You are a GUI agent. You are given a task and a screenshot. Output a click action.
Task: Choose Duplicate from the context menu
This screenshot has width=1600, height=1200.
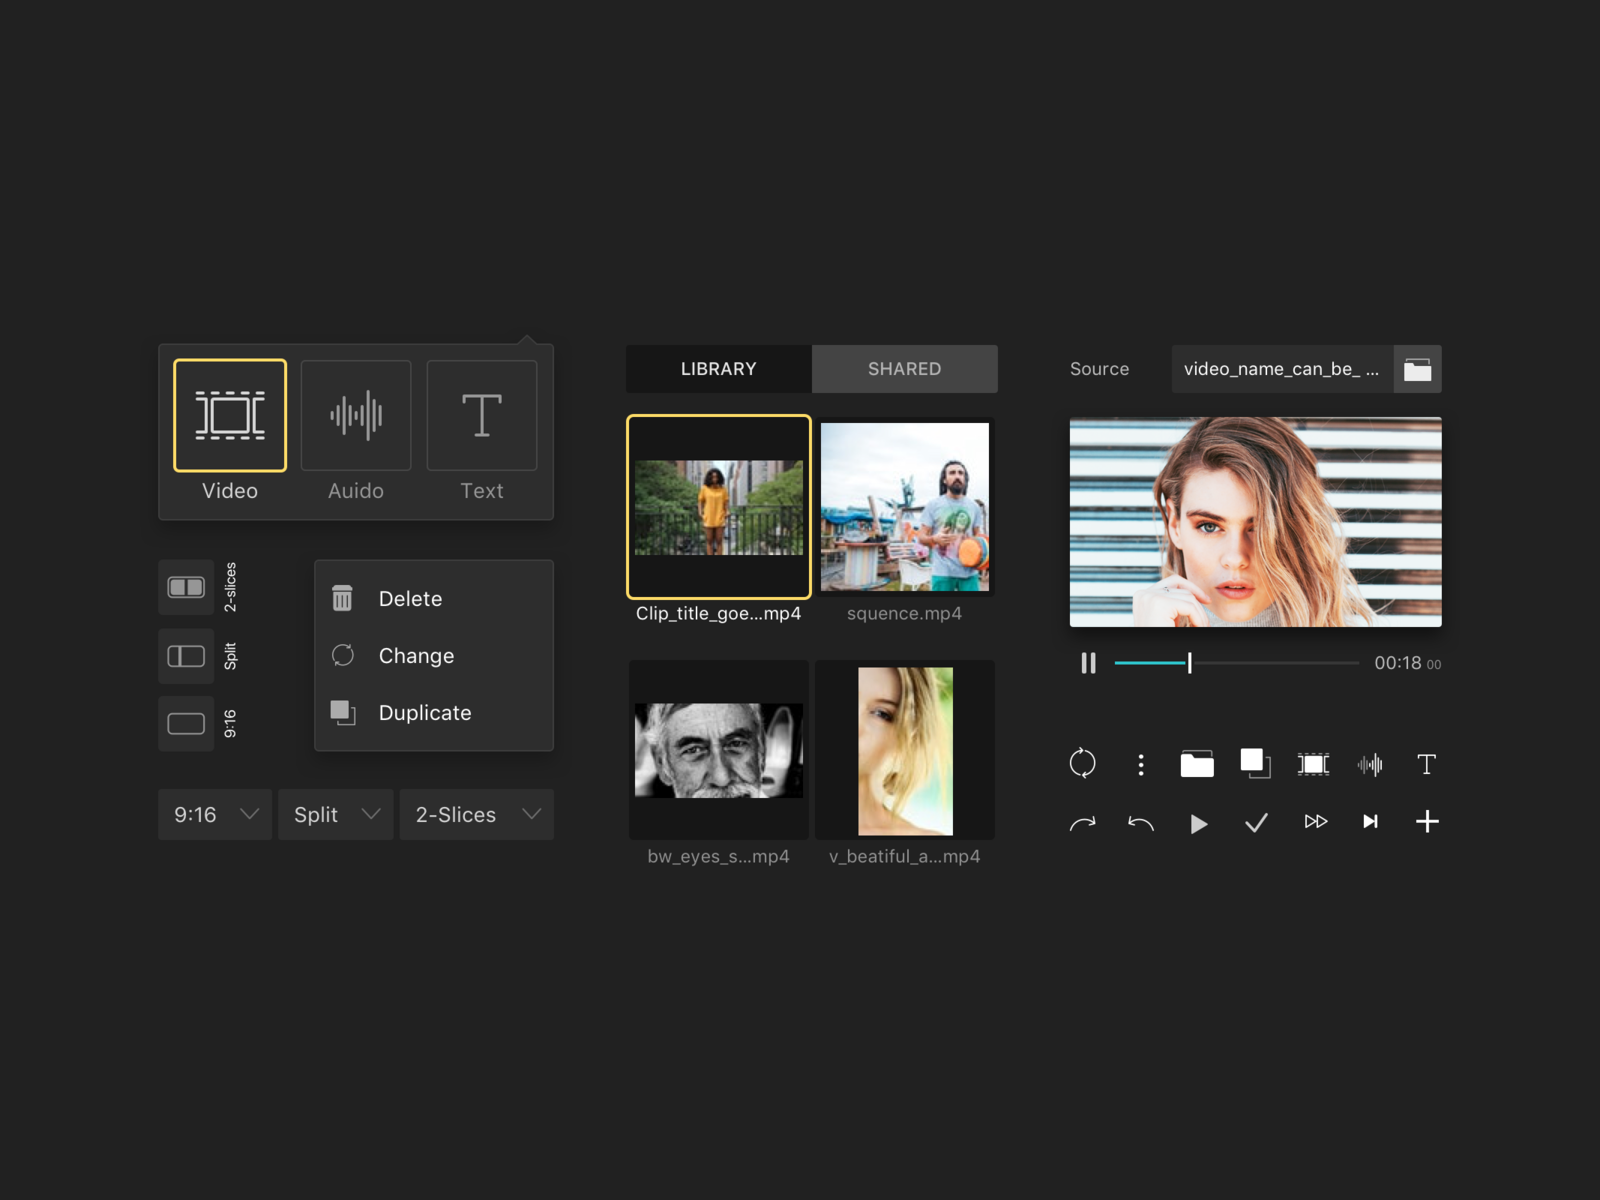click(x=425, y=713)
